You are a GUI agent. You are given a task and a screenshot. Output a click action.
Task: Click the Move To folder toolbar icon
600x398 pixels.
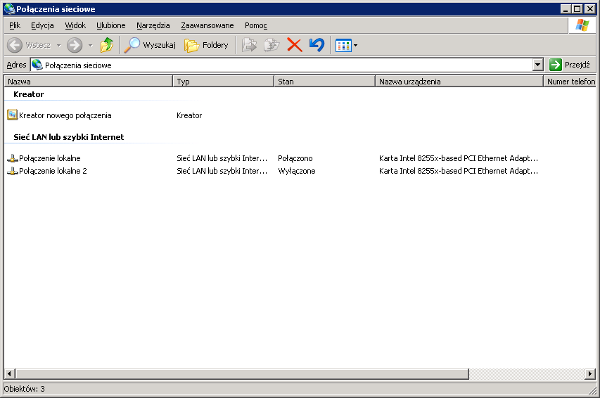tap(249, 45)
